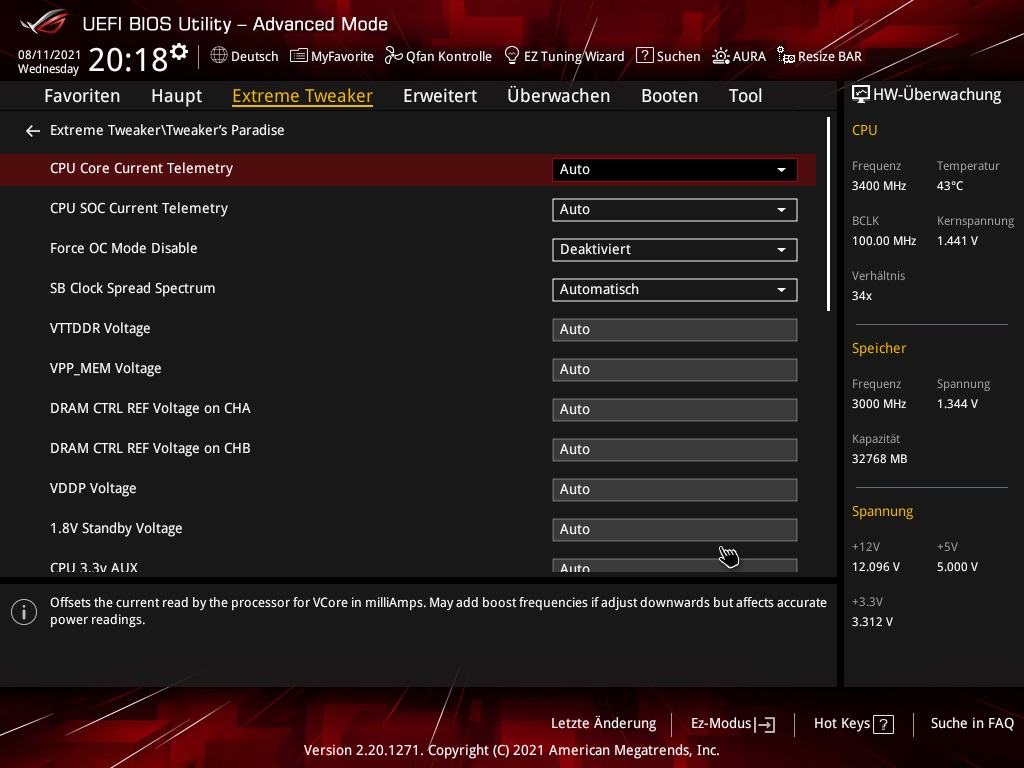Viewport: 1024px width, 768px height.
Task: Open MyFavorite menu
Action: 332,56
